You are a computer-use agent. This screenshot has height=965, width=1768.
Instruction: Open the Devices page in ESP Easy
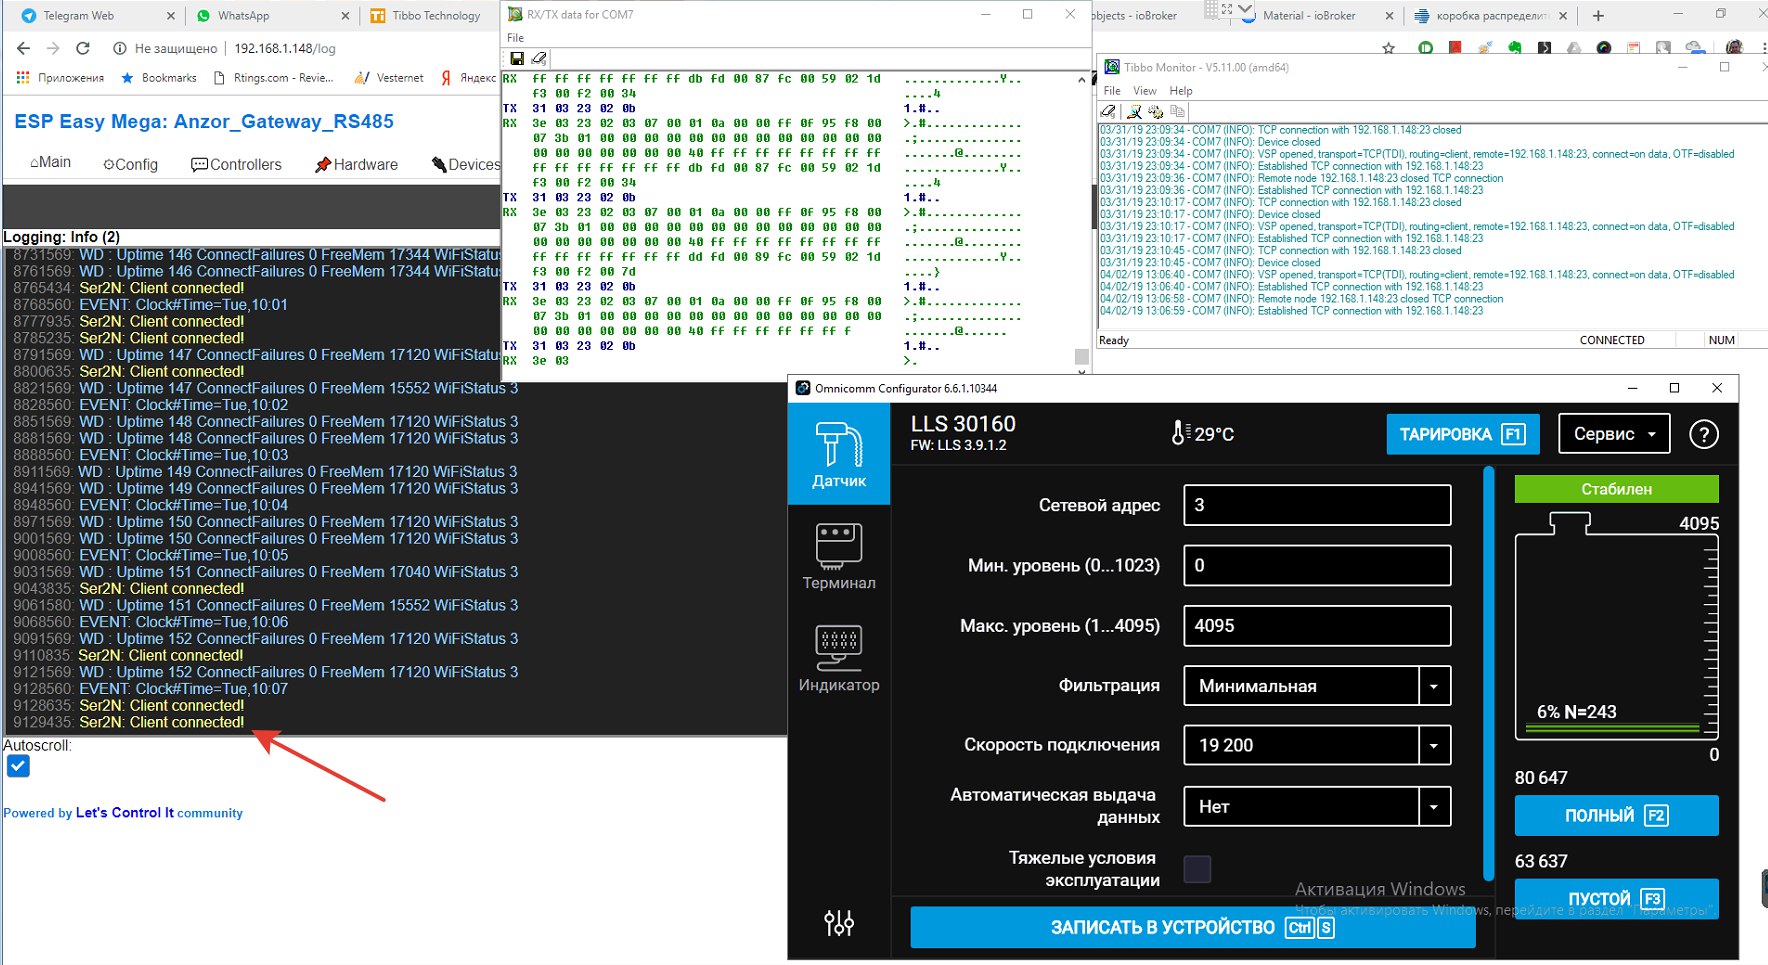pos(466,164)
